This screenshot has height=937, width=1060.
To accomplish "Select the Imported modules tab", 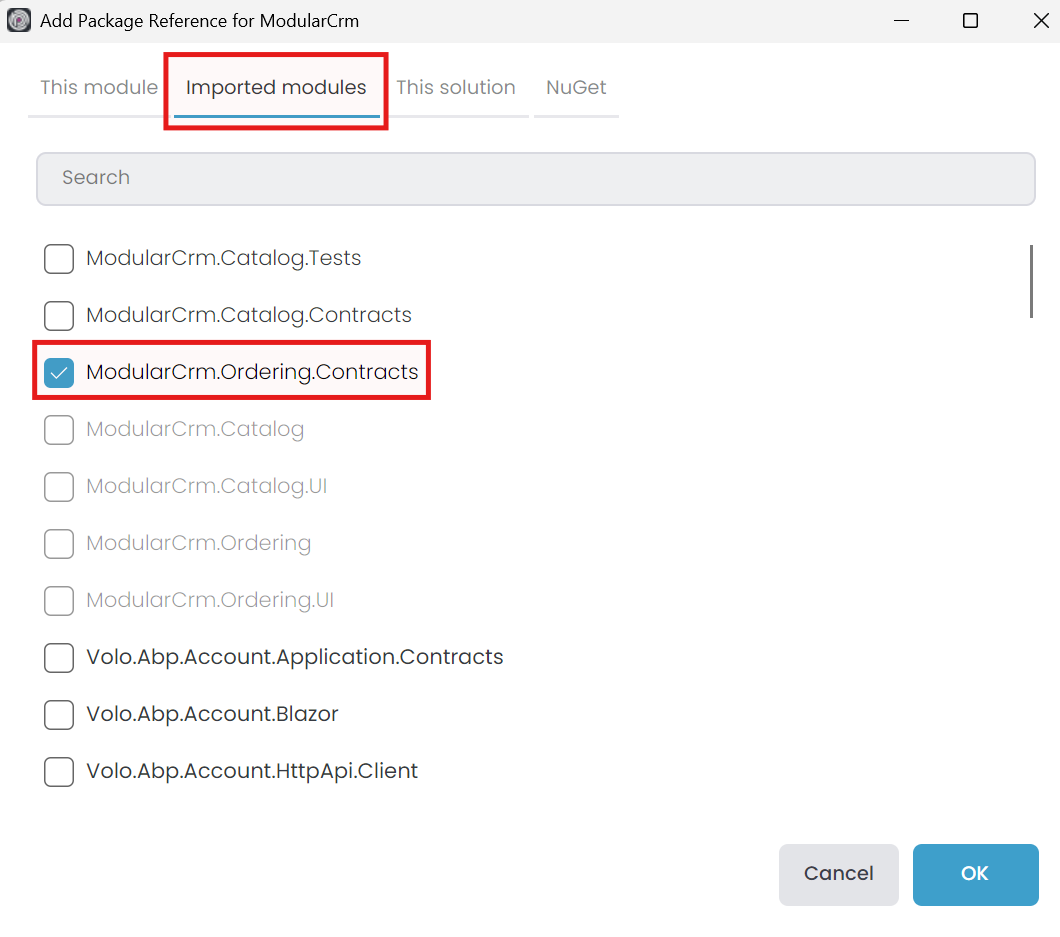I will 276,88.
